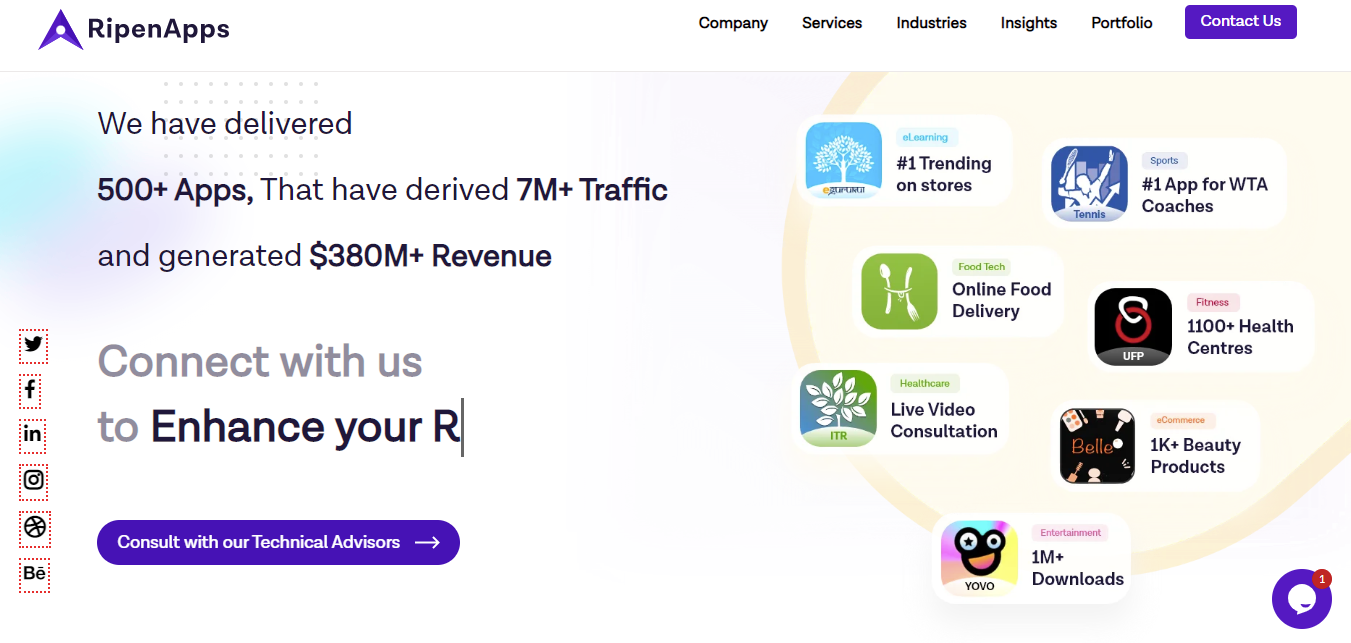Image resolution: width=1351 pixels, height=643 pixels.
Task: Open the Dribbble social icon
Action: pyautogui.click(x=35, y=527)
